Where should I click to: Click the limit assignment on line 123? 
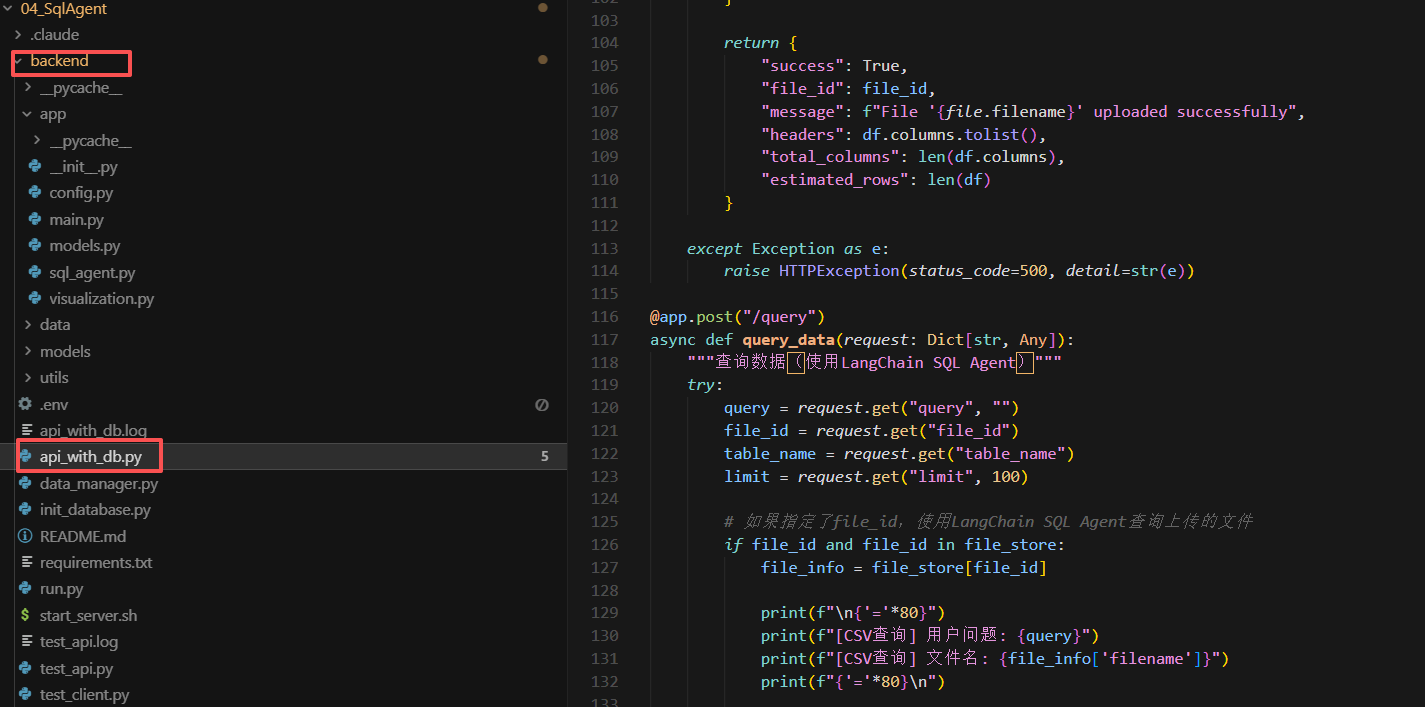point(876,477)
